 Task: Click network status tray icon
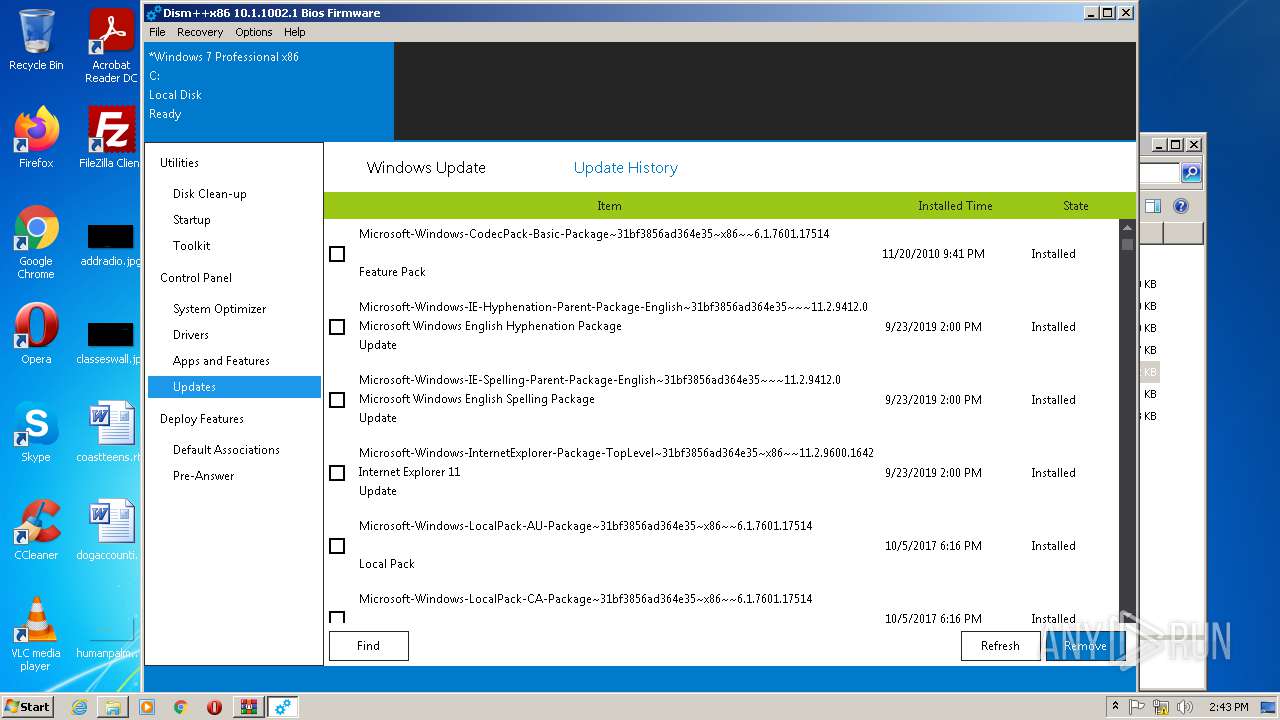1161,707
